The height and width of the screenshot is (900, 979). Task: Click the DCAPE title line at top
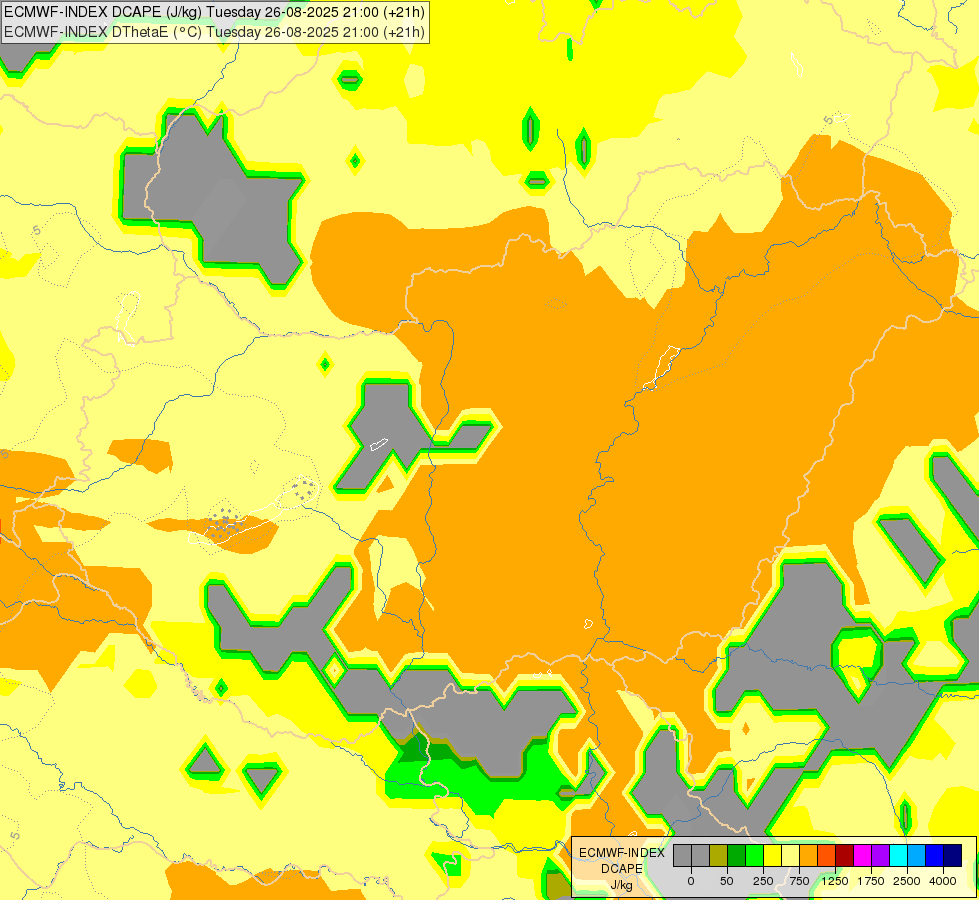tap(214, 12)
